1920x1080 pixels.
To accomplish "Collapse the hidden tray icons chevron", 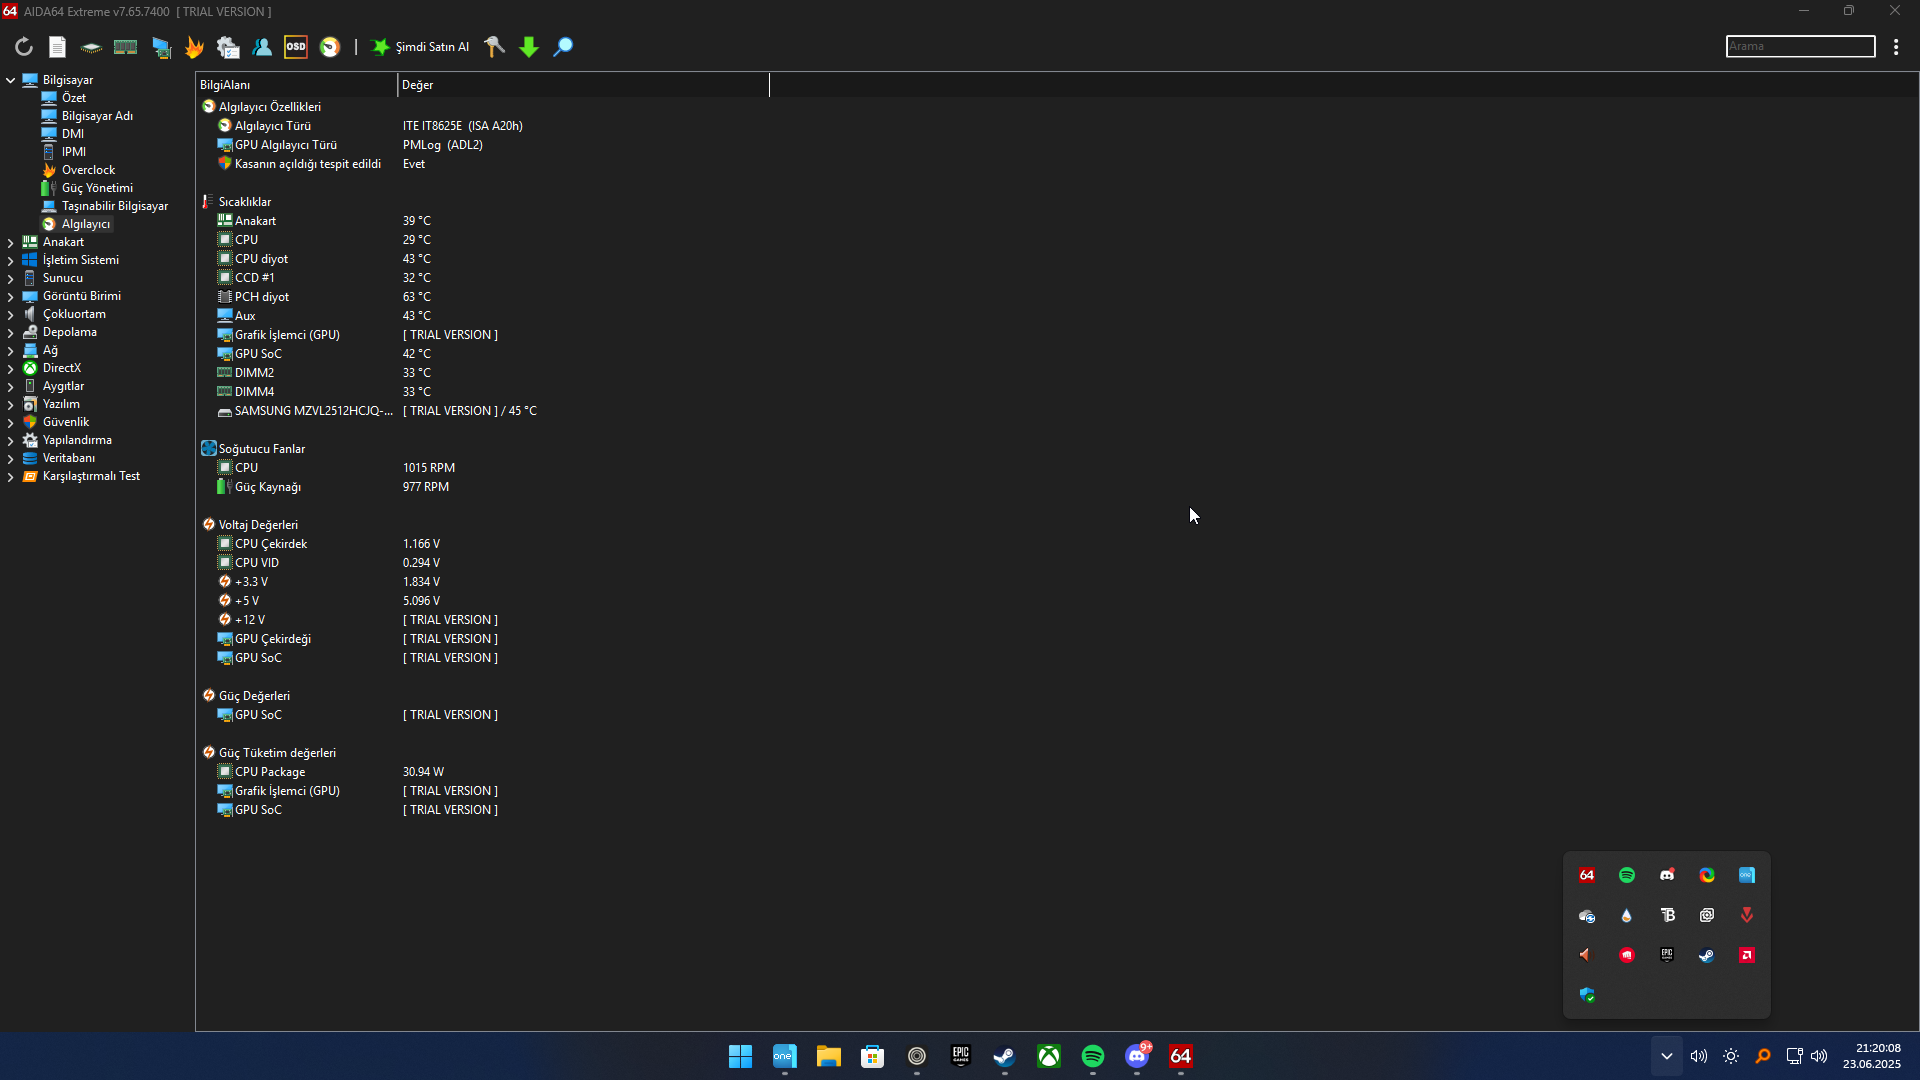I will 1666,1056.
